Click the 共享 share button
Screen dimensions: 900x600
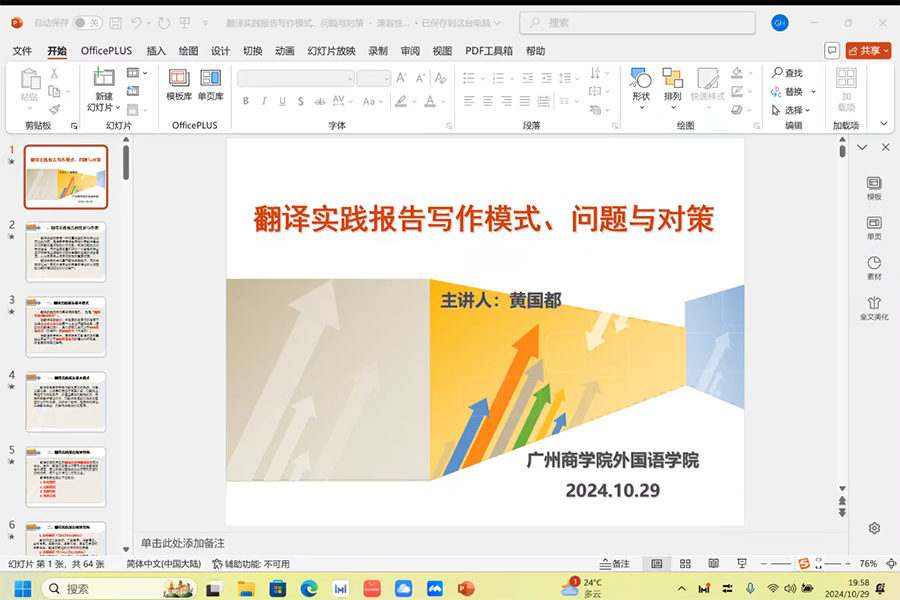click(867, 51)
